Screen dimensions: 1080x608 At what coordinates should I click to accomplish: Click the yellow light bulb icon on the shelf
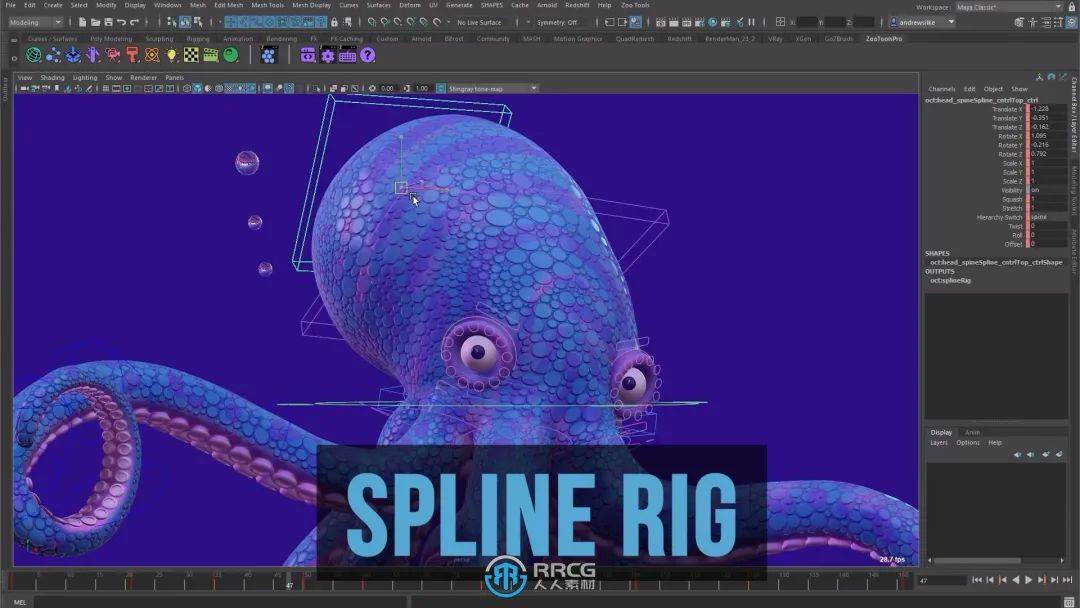coord(172,55)
